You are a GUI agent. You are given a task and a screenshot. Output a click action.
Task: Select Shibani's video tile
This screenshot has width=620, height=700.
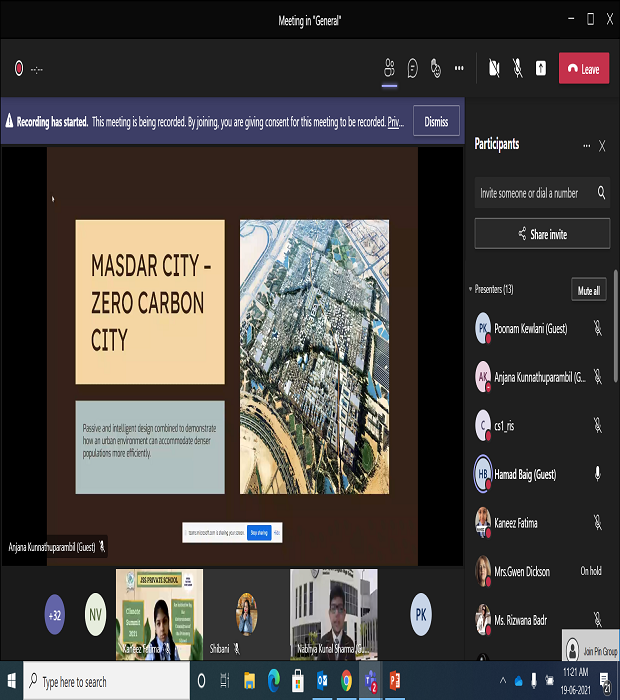246,614
